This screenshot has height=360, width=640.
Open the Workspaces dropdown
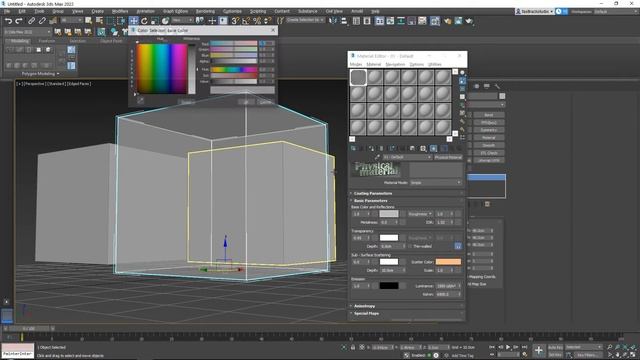tap(616, 11)
